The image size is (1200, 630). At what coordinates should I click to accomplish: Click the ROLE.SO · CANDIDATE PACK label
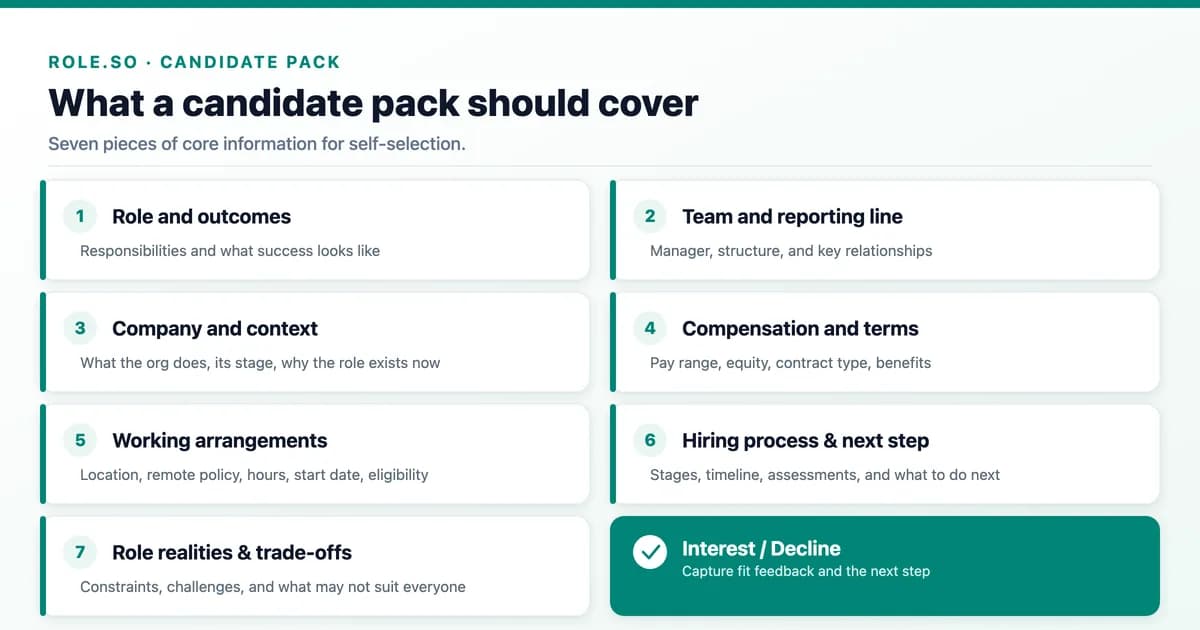click(x=195, y=62)
